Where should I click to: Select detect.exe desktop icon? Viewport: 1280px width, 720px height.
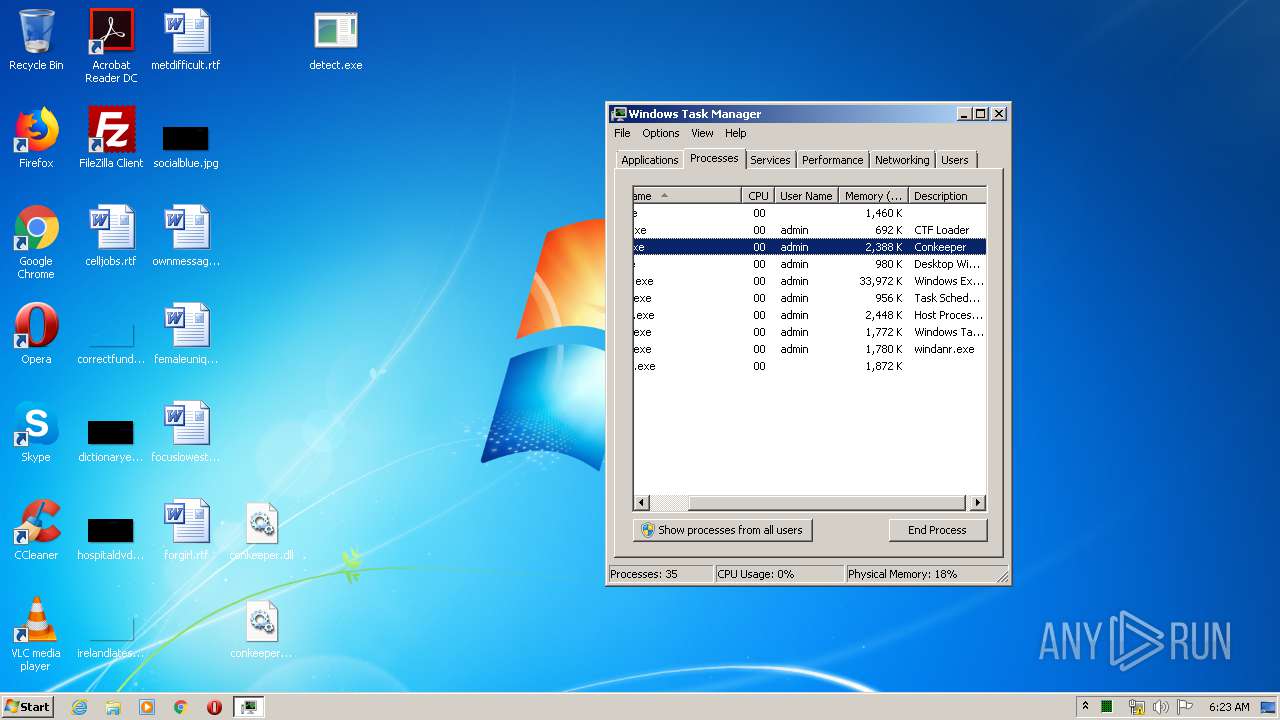coord(336,40)
